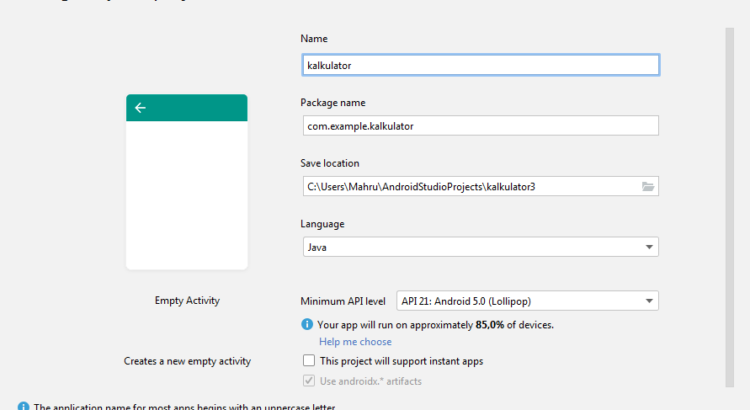Click the 'Empty Activity' template label

coord(187,300)
